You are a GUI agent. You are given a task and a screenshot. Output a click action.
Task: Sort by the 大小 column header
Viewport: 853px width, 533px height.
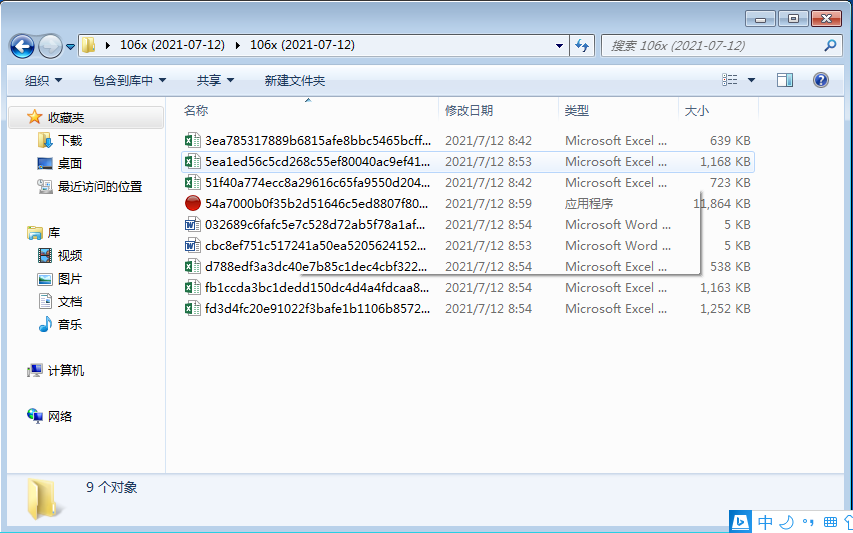[x=696, y=110]
